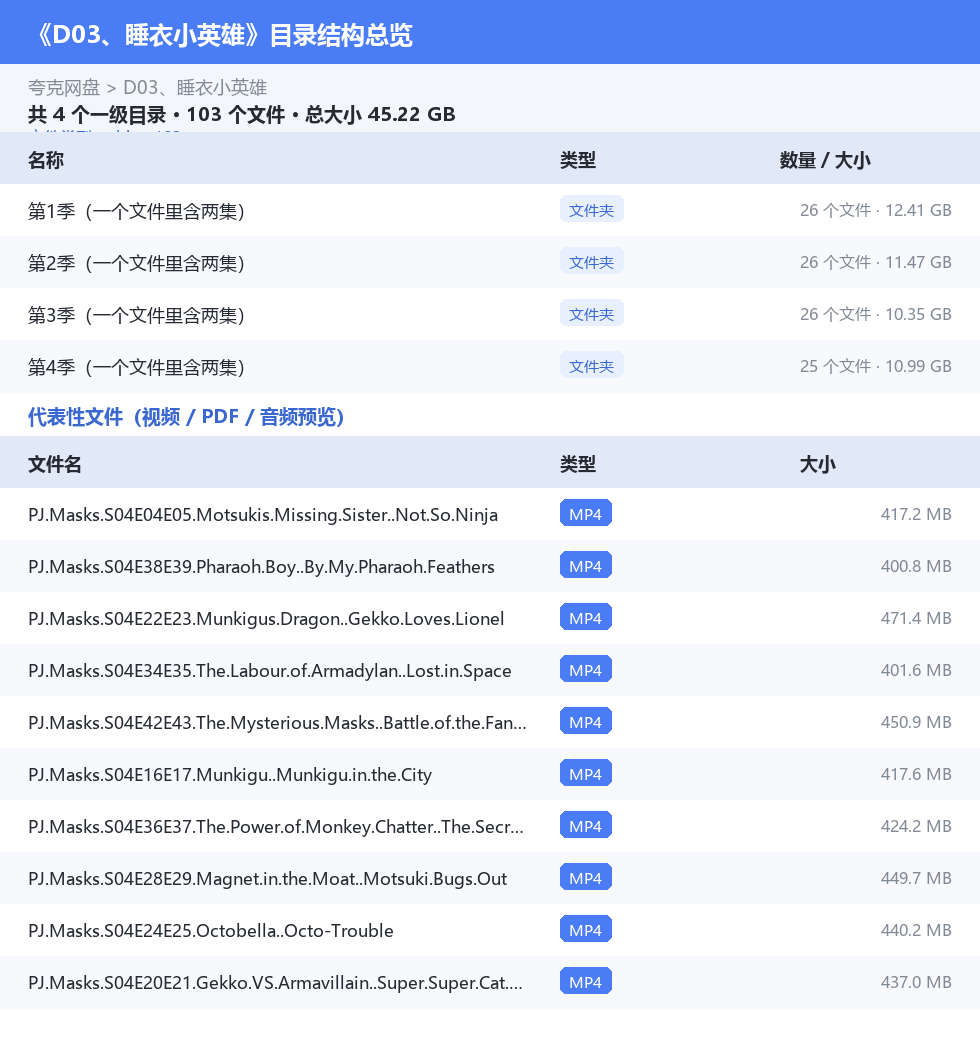
Task: Select the 417.6 MB size value
Action: (x=916, y=774)
